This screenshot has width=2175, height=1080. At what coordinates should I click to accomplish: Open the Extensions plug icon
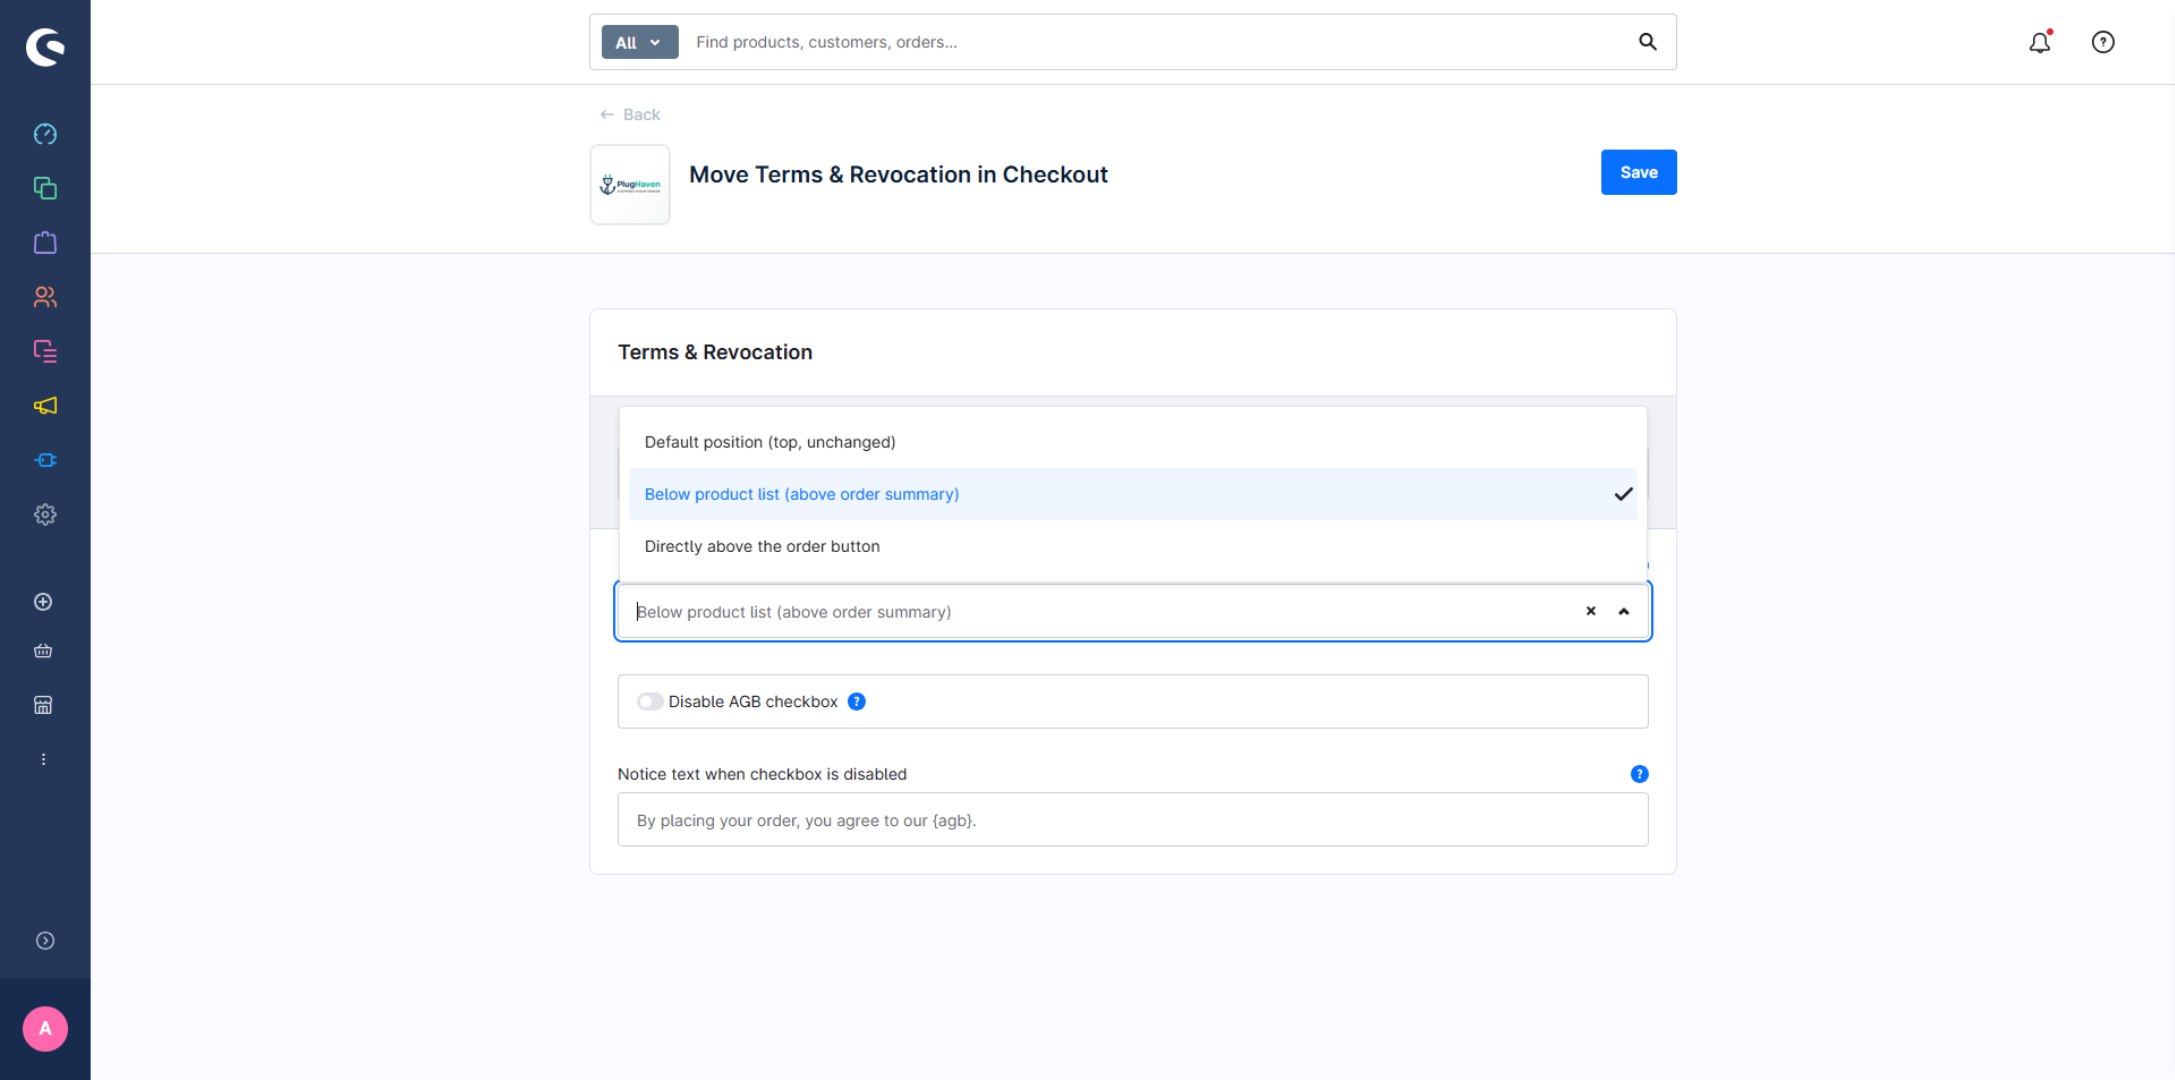pyautogui.click(x=45, y=460)
